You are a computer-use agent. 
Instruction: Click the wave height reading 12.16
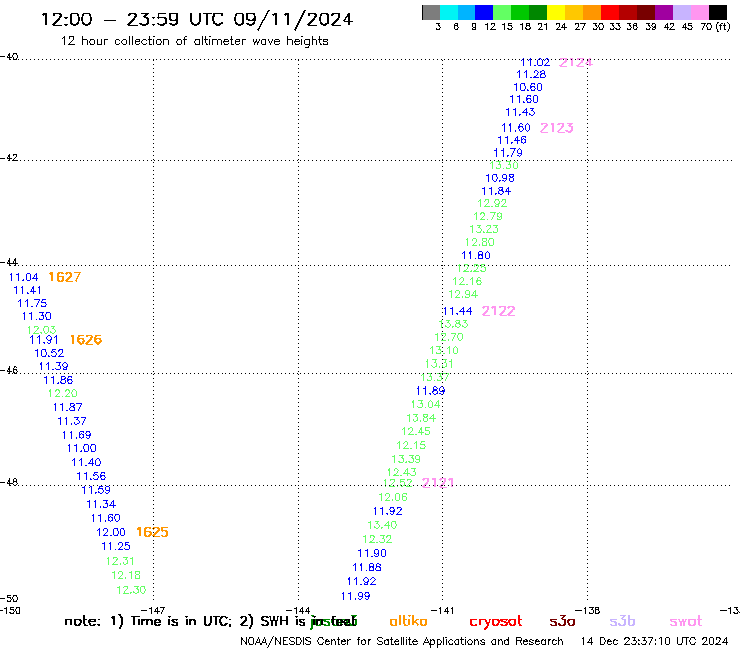pos(467,281)
